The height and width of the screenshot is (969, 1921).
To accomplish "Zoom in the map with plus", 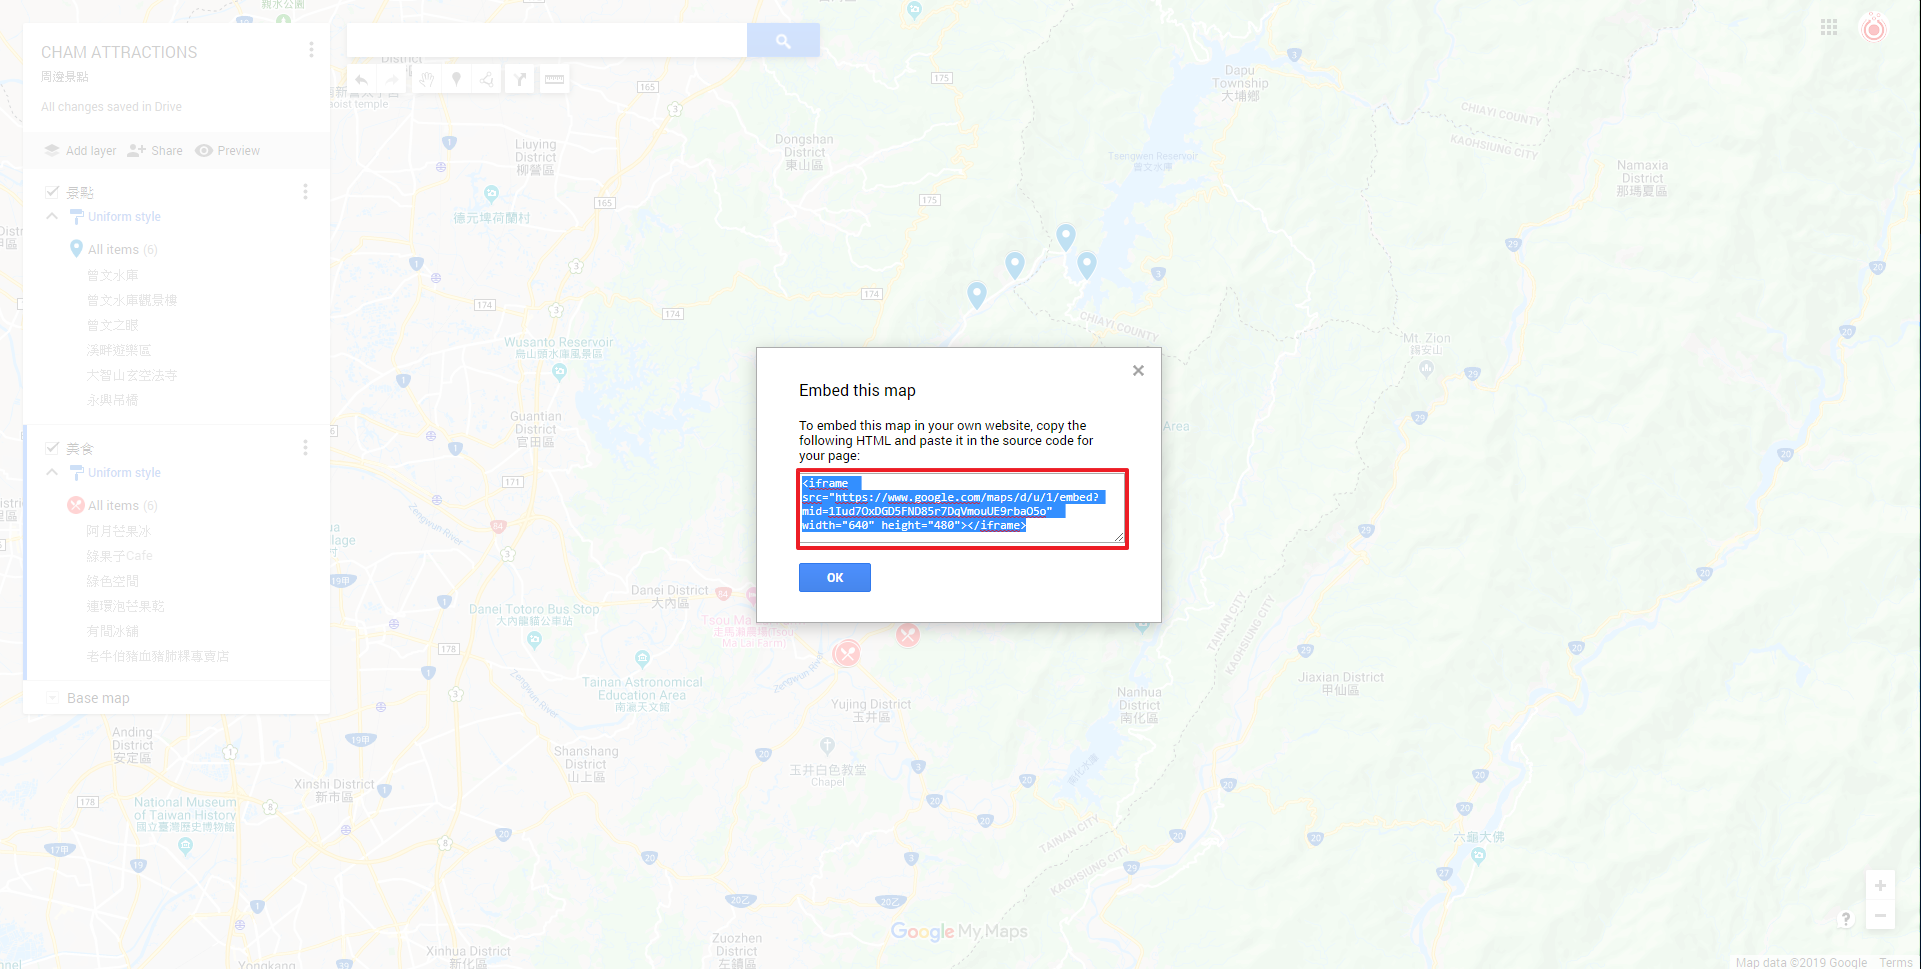I will [1880, 886].
